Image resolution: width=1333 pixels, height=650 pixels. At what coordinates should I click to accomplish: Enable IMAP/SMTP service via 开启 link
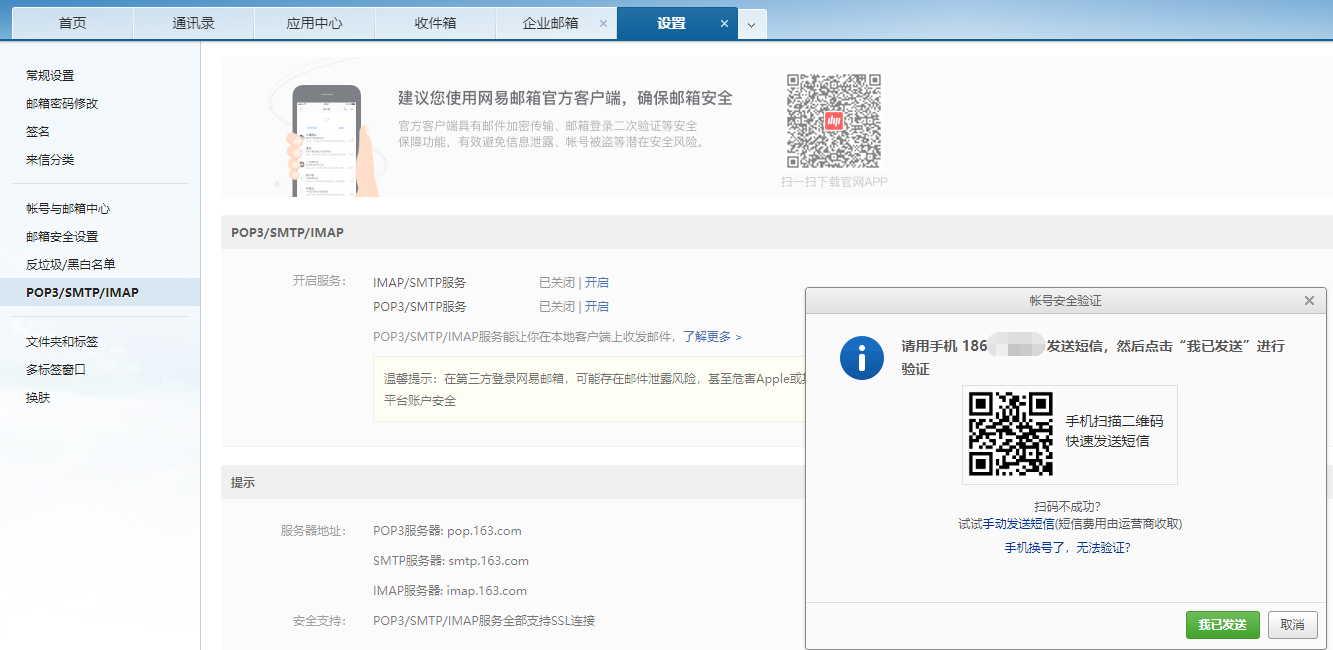click(597, 282)
